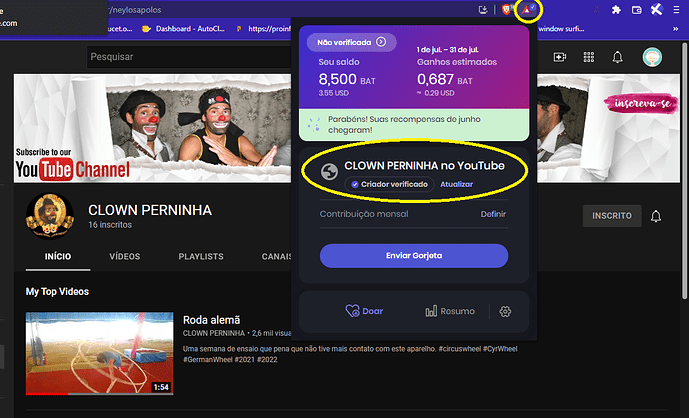Toggle channel notification bell next to INSCRITO
Image resolution: width=689 pixels, height=418 pixels.
[656, 216]
